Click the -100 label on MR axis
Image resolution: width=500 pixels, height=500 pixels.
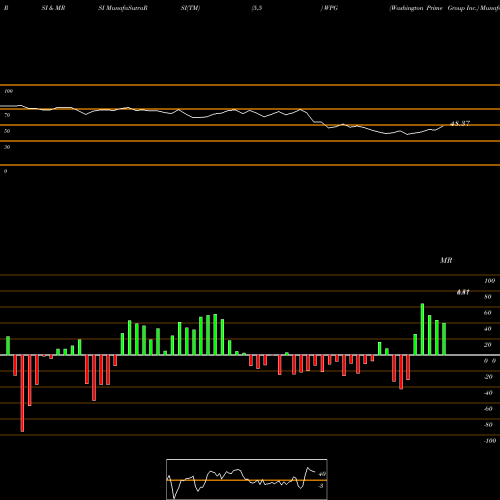(490, 441)
